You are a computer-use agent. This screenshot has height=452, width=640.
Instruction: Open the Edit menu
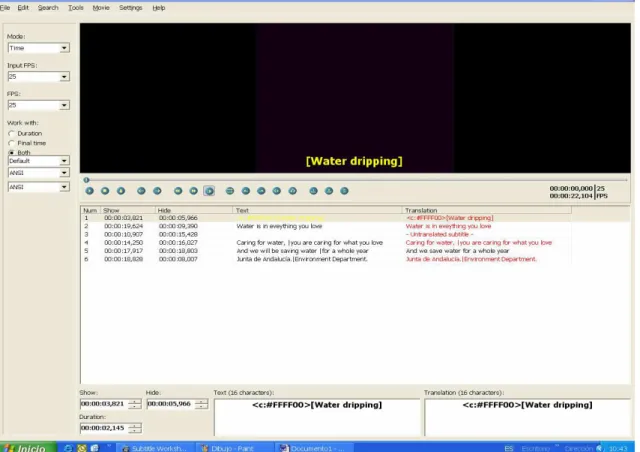23,8
